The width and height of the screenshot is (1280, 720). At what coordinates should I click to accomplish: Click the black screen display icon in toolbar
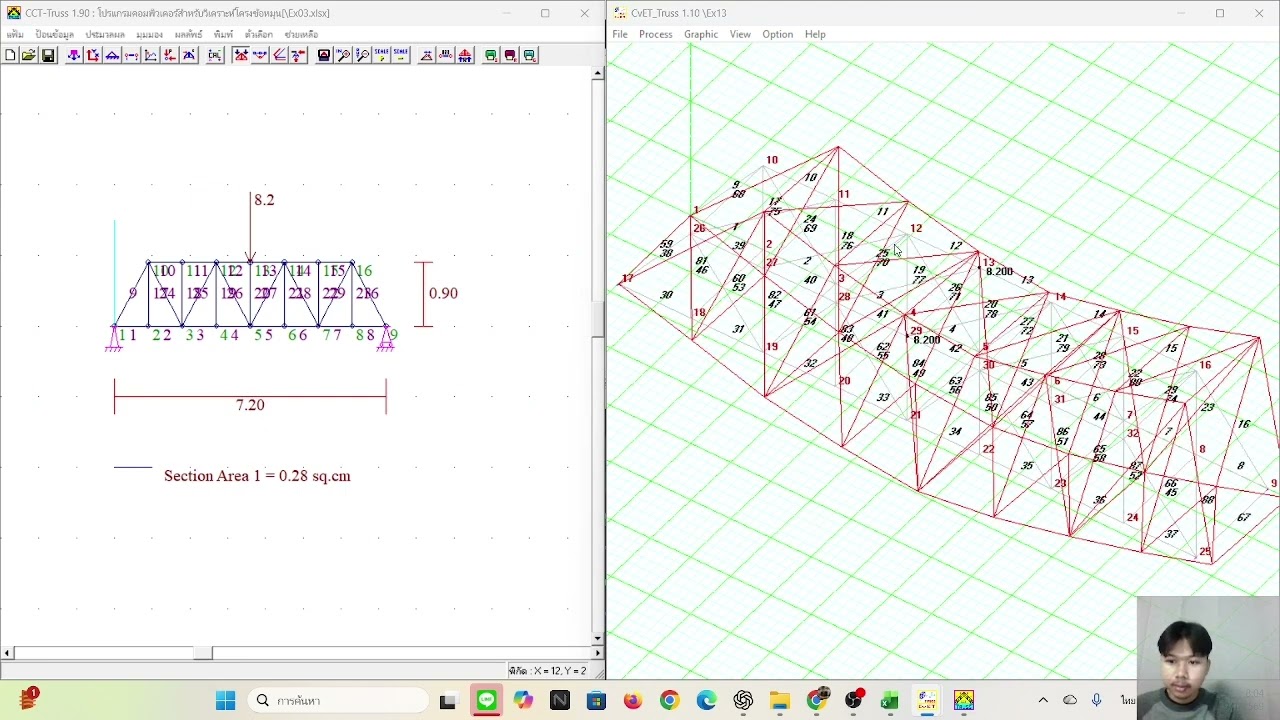(x=324, y=55)
